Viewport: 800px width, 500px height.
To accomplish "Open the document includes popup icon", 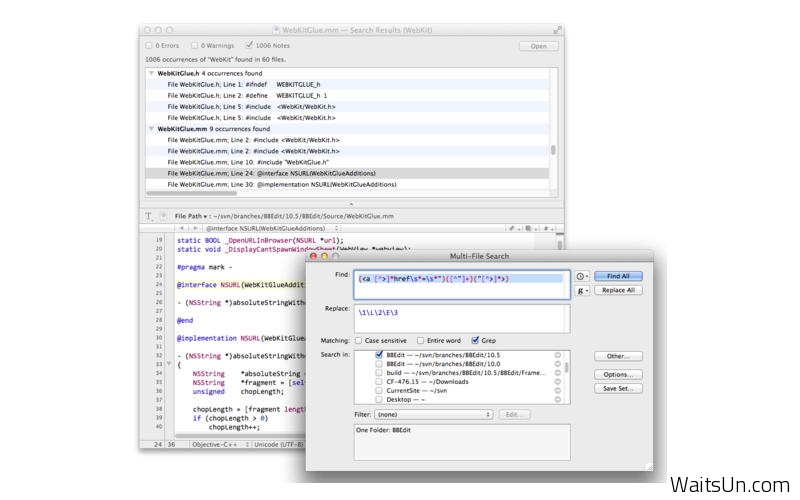I will click(x=530, y=228).
